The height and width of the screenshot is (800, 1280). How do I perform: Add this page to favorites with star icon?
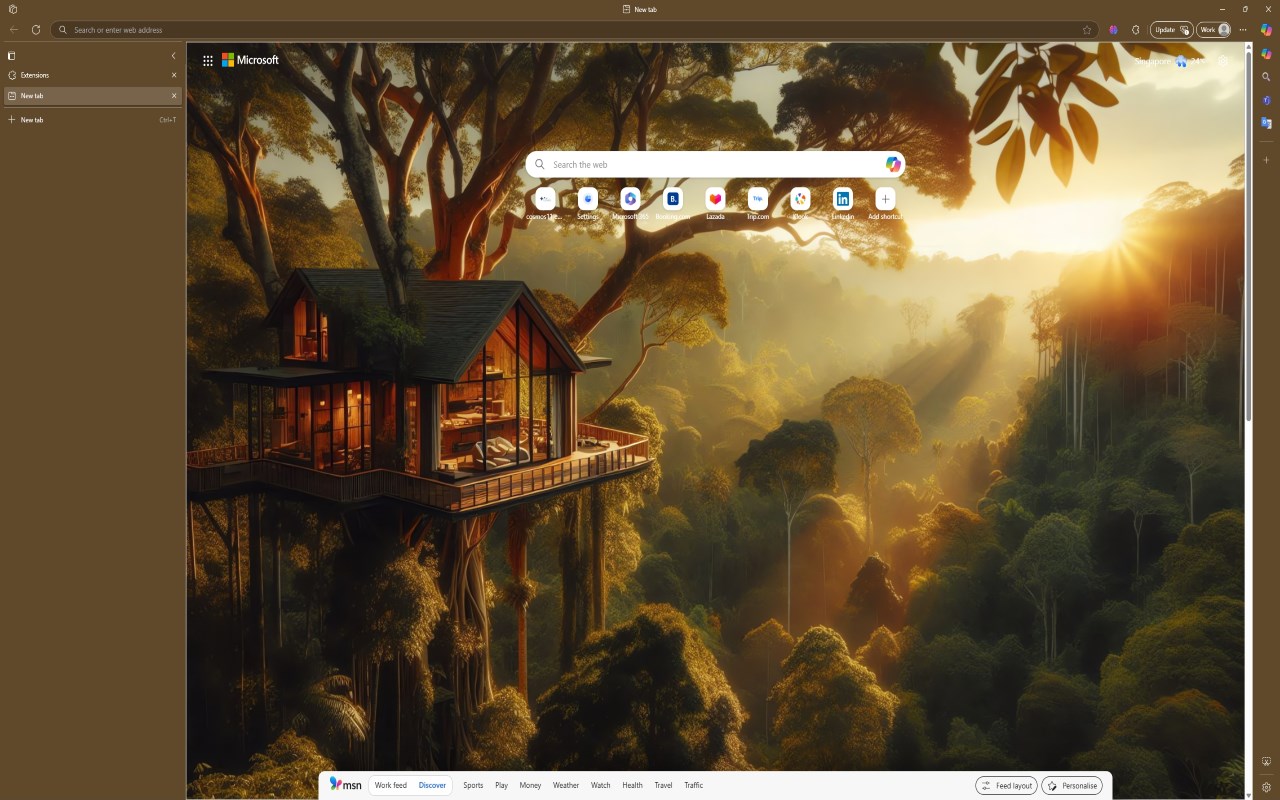pyautogui.click(x=1087, y=30)
